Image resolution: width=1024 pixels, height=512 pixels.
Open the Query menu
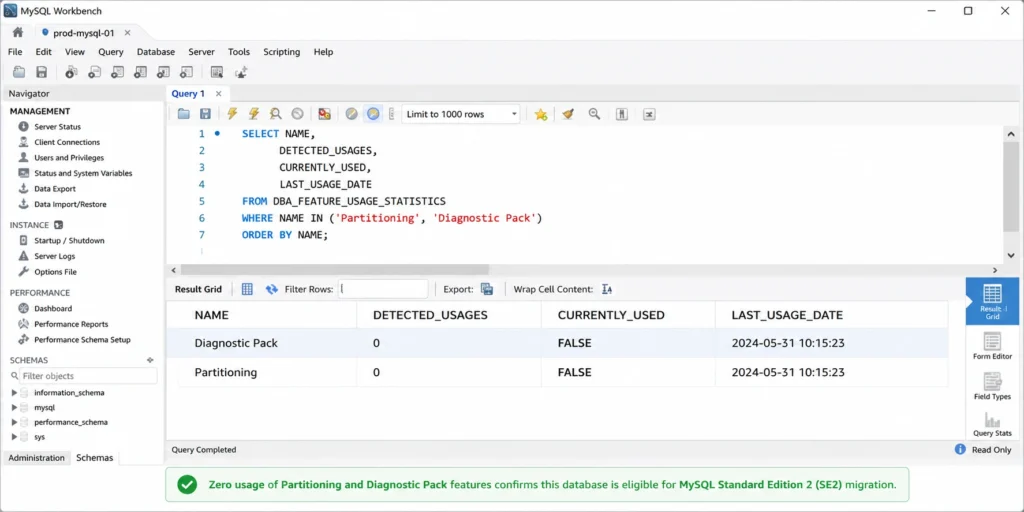point(111,52)
